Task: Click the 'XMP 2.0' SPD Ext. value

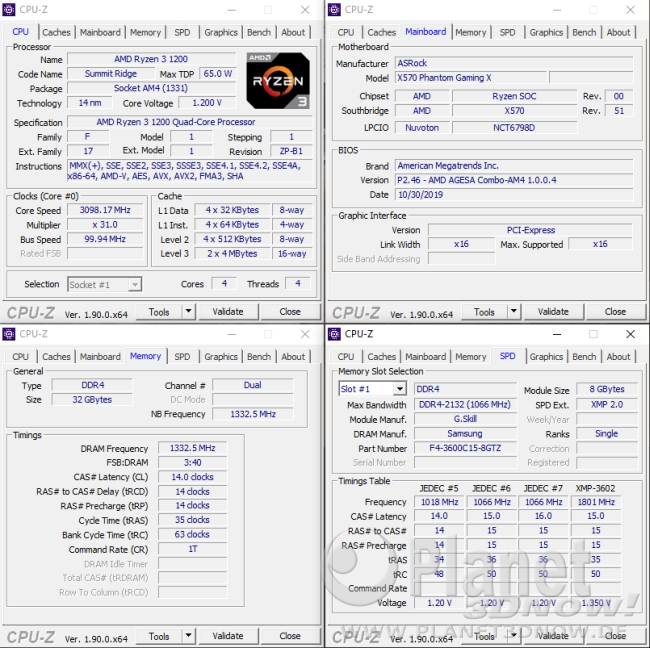Action: [x=607, y=405]
